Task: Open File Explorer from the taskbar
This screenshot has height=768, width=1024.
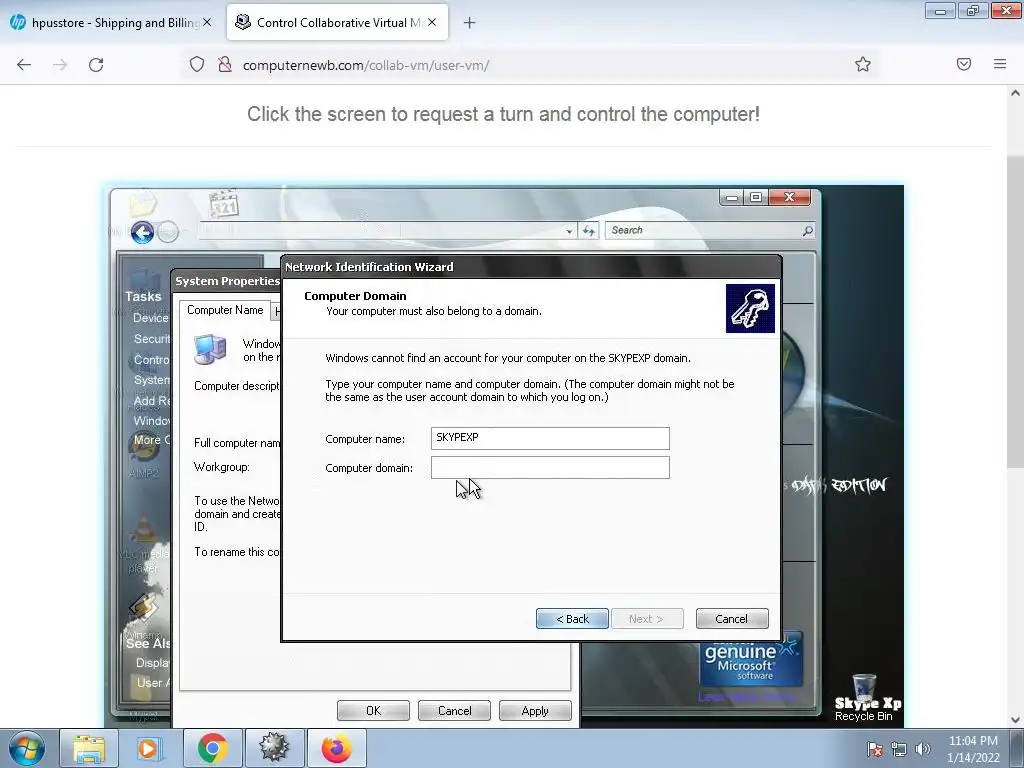Action: click(x=89, y=748)
